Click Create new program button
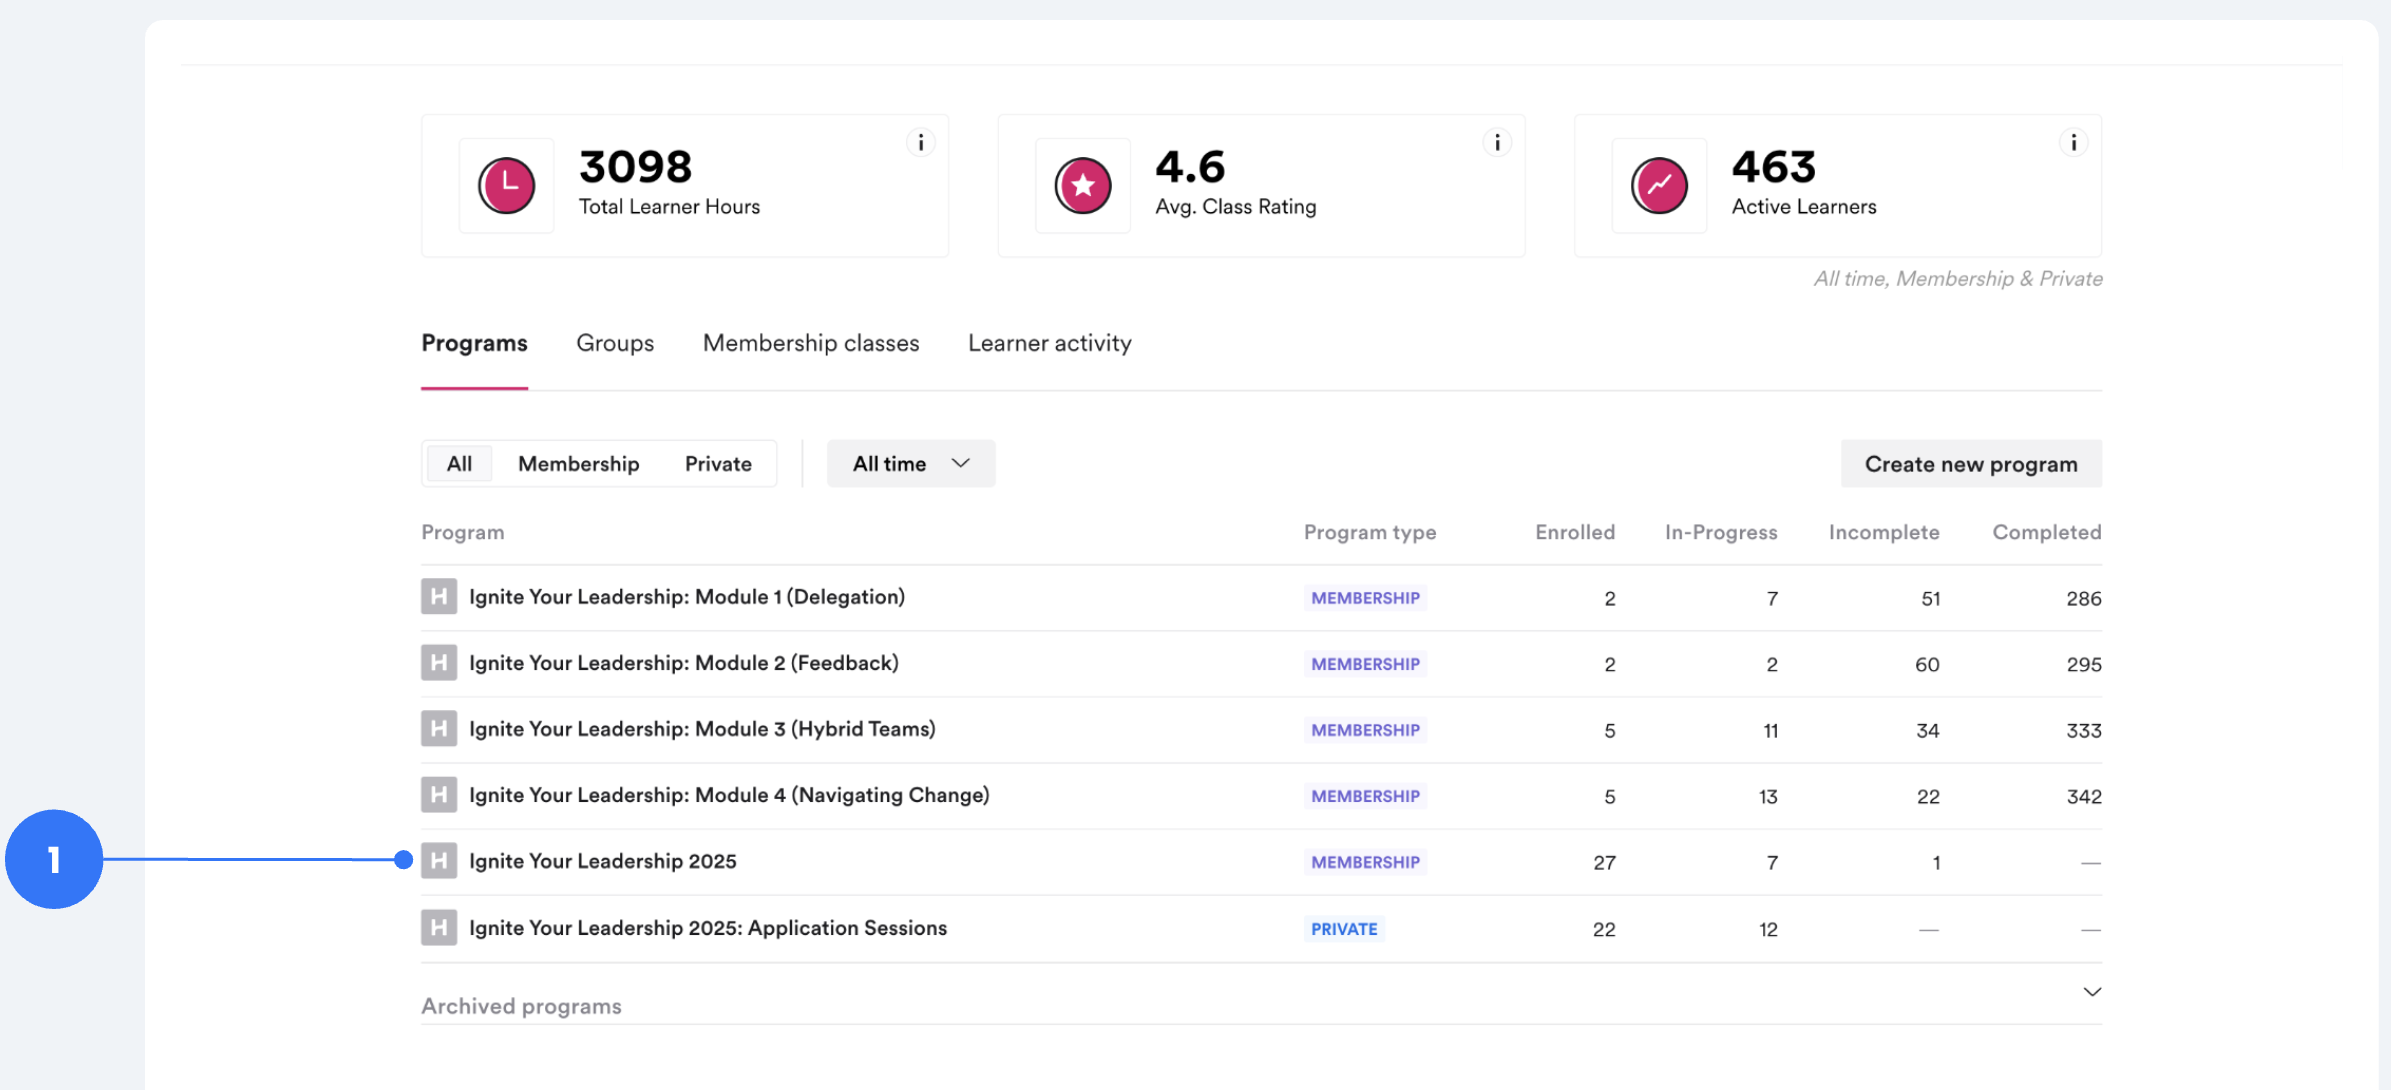This screenshot has height=1090, width=2391. point(1971,464)
